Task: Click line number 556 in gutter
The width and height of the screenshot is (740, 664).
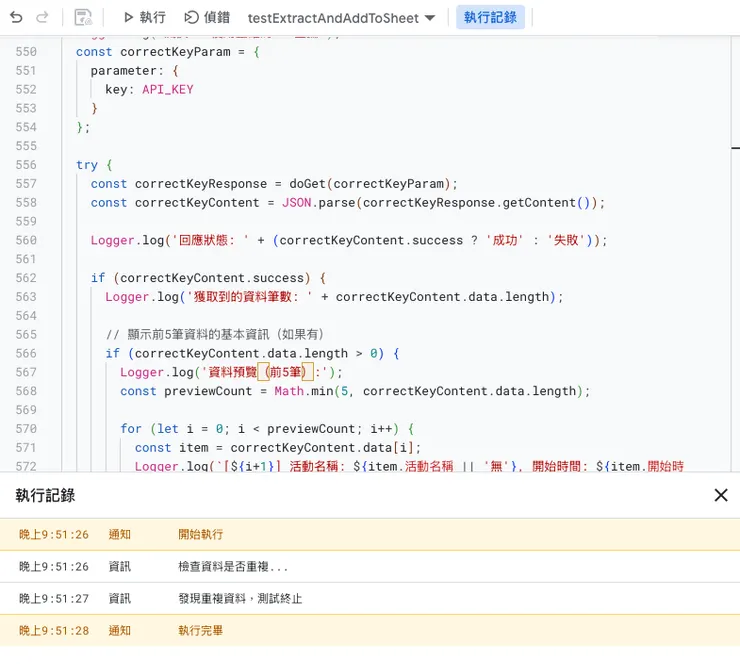Action: (26, 165)
